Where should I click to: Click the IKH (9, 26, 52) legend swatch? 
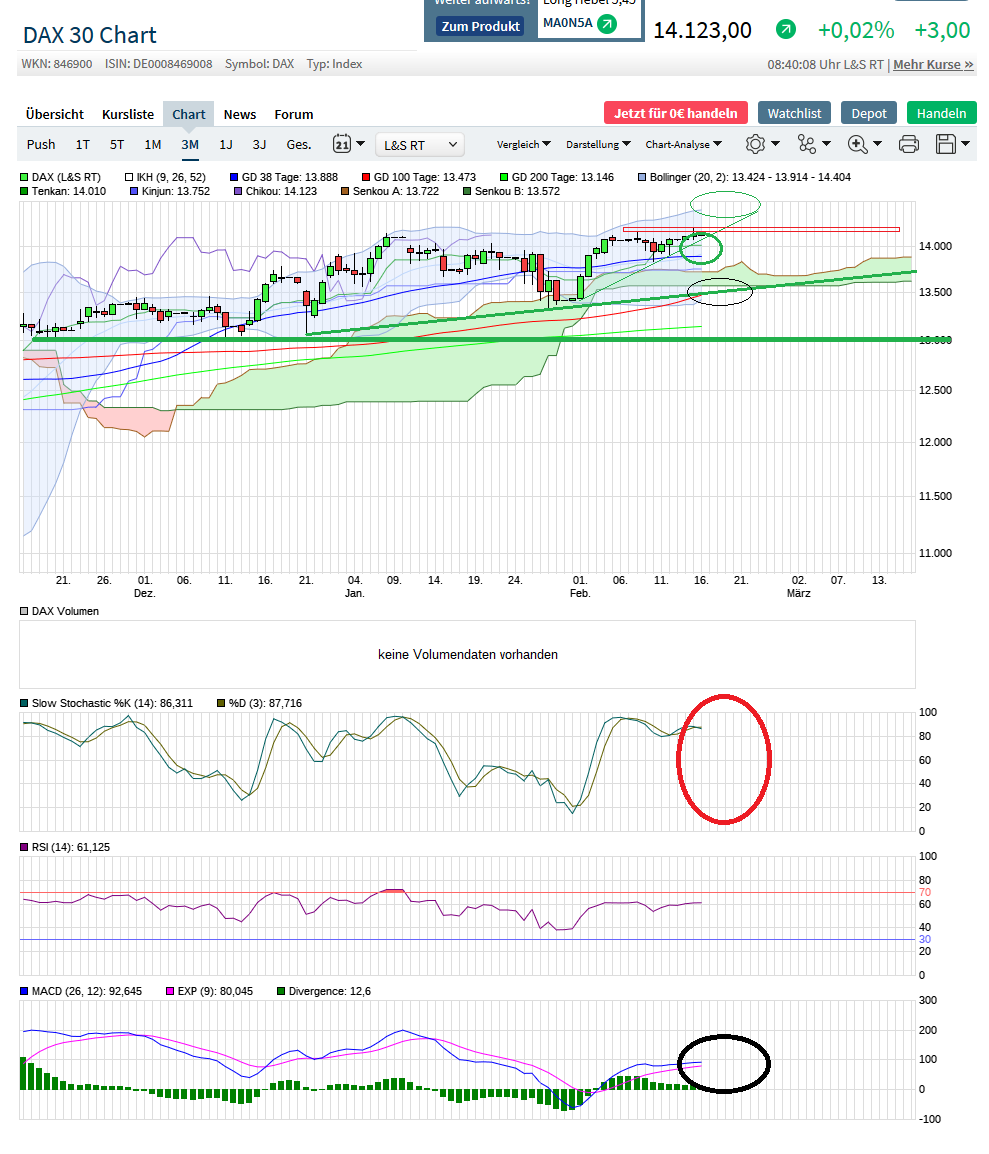click(129, 177)
